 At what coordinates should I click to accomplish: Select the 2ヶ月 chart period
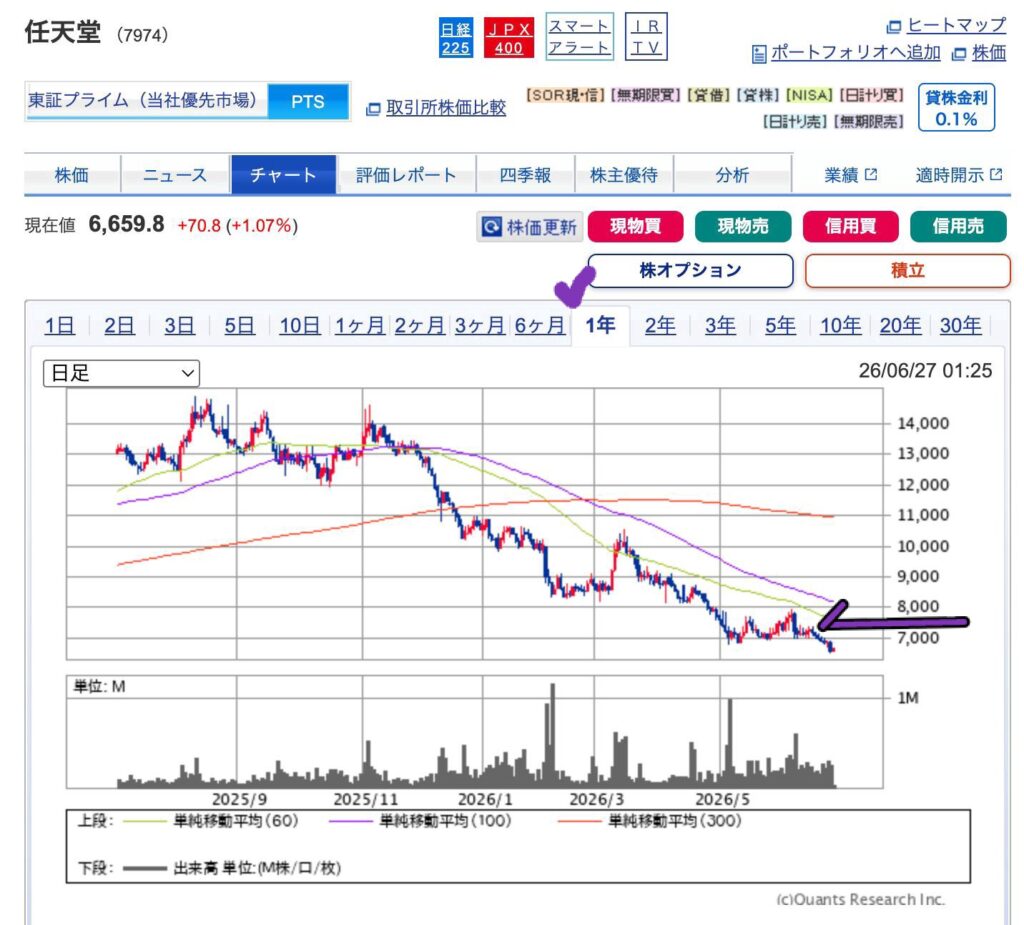coord(420,325)
